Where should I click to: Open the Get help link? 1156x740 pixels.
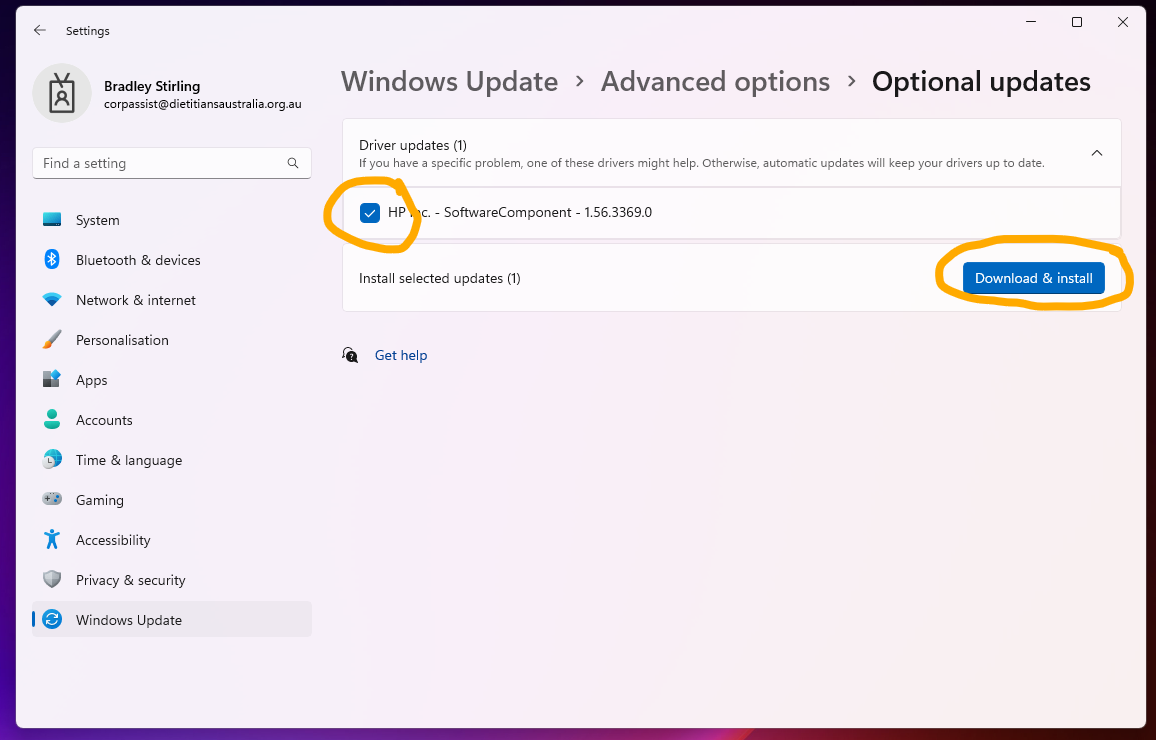(400, 354)
